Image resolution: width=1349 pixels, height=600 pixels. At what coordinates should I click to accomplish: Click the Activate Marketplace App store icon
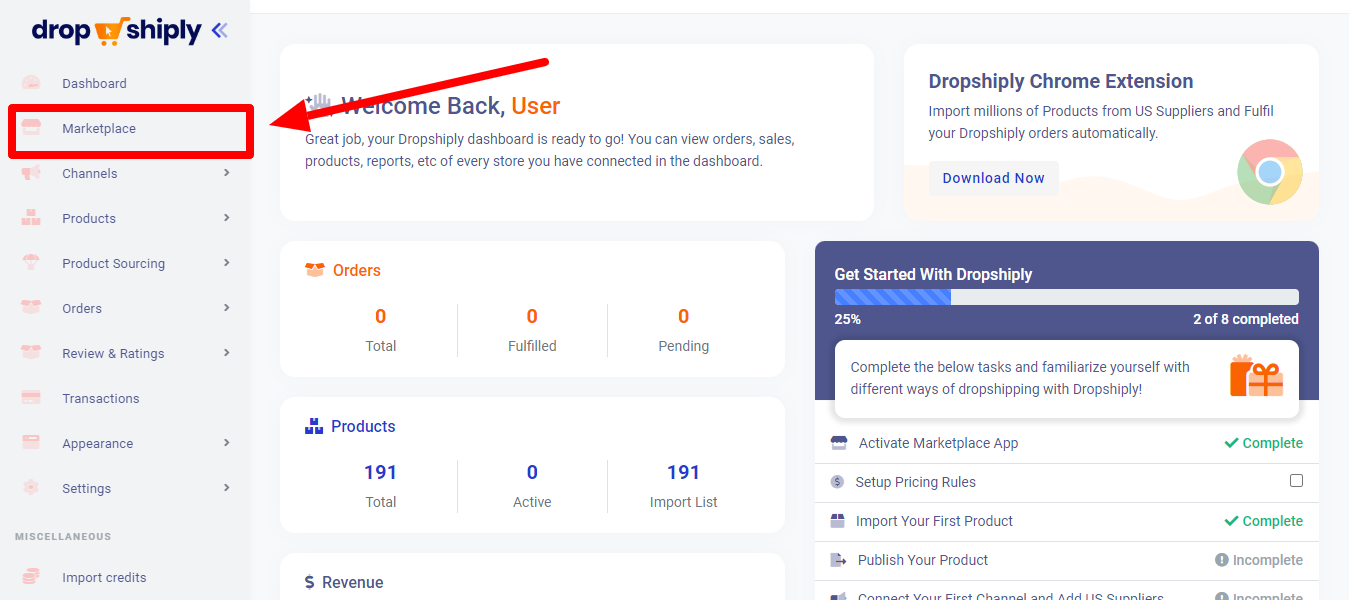pos(839,443)
